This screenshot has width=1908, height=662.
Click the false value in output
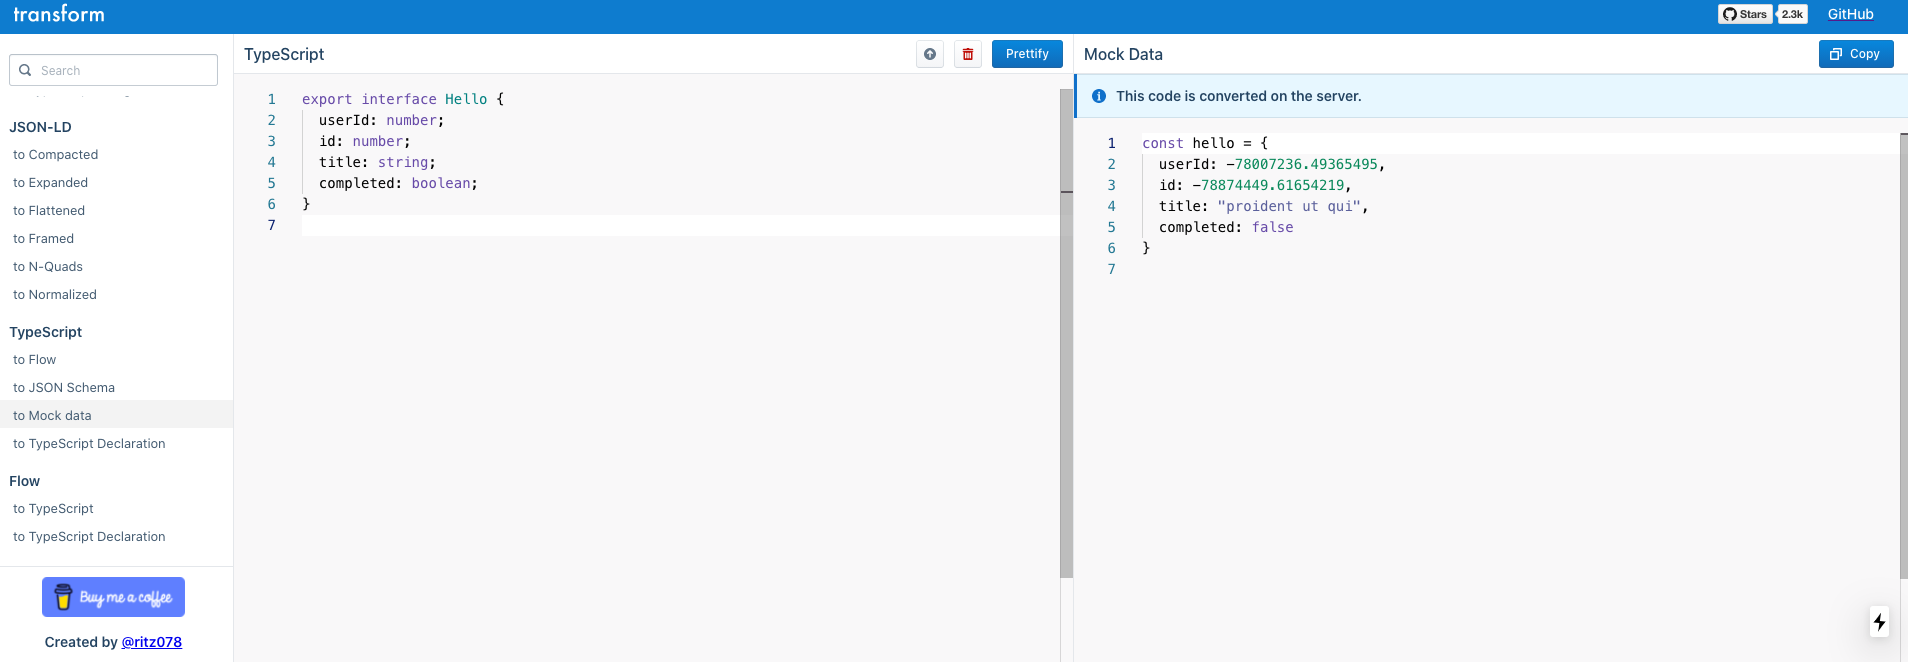click(x=1272, y=227)
